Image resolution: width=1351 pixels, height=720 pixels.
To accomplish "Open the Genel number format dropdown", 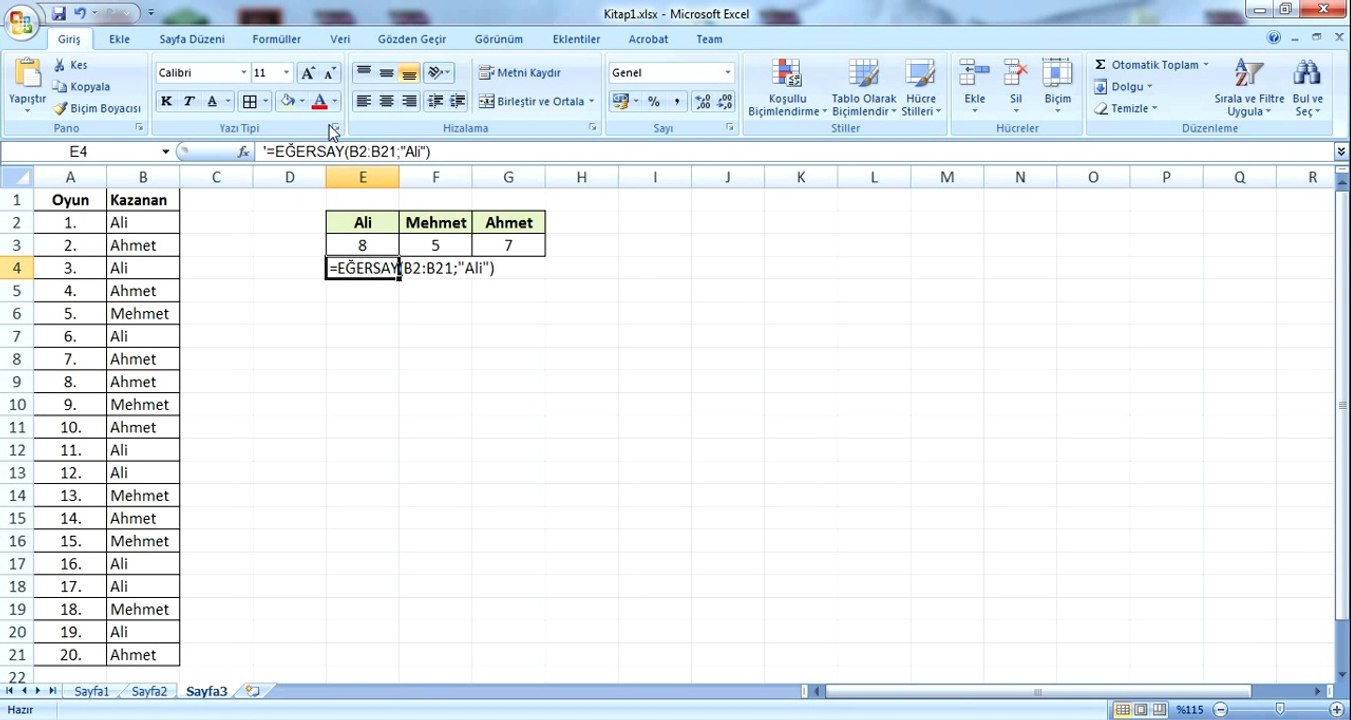I will pos(728,73).
